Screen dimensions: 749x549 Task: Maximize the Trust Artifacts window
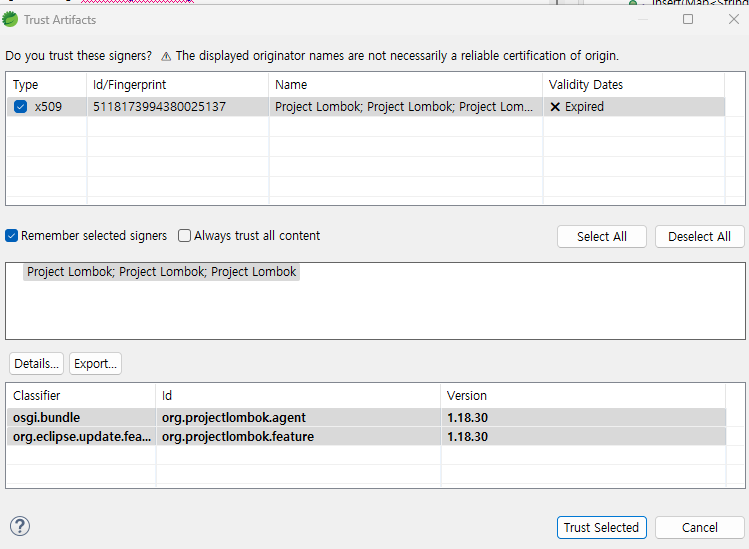[x=688, y=19]
